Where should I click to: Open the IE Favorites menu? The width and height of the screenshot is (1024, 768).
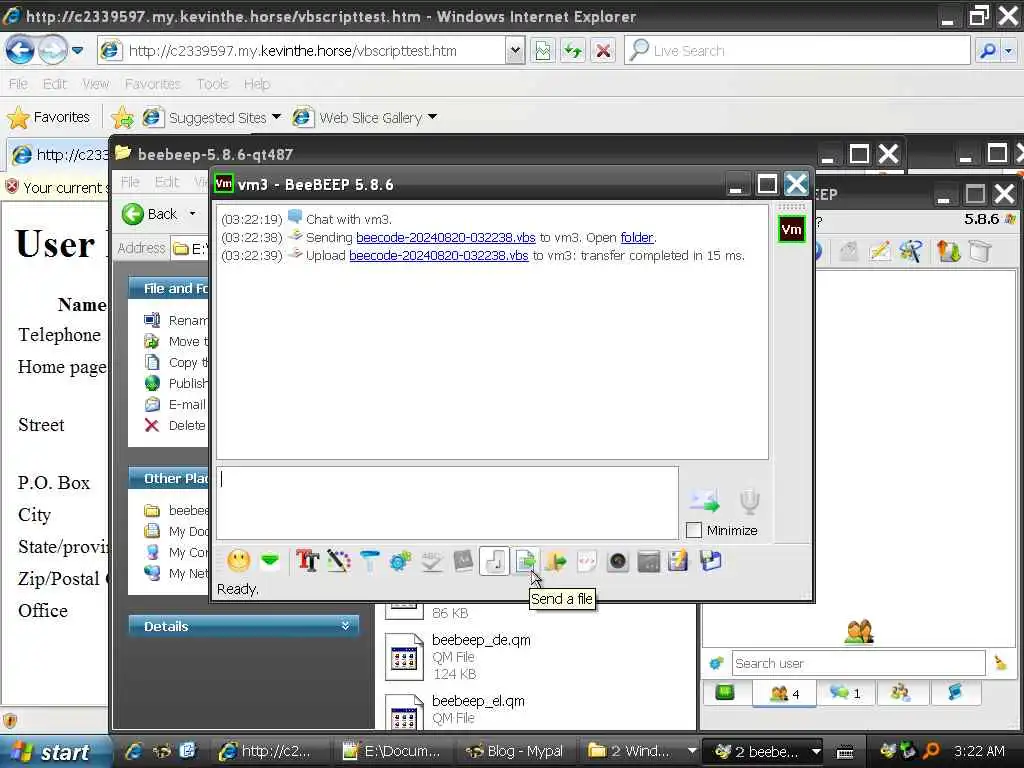[x=152, y=84]
